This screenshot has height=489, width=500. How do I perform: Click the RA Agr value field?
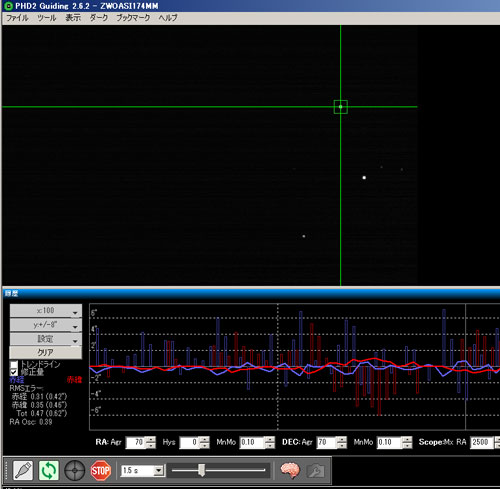point(136,442)
